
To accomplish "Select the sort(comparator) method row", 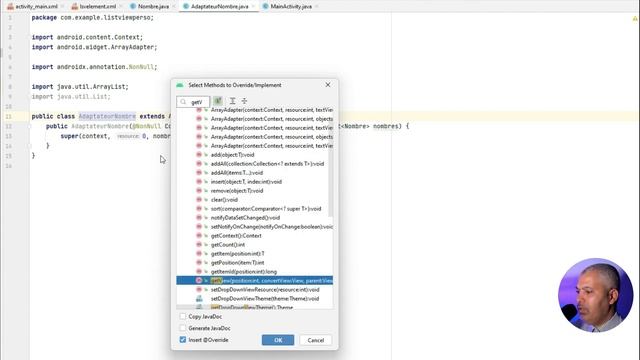I will 255,209.
